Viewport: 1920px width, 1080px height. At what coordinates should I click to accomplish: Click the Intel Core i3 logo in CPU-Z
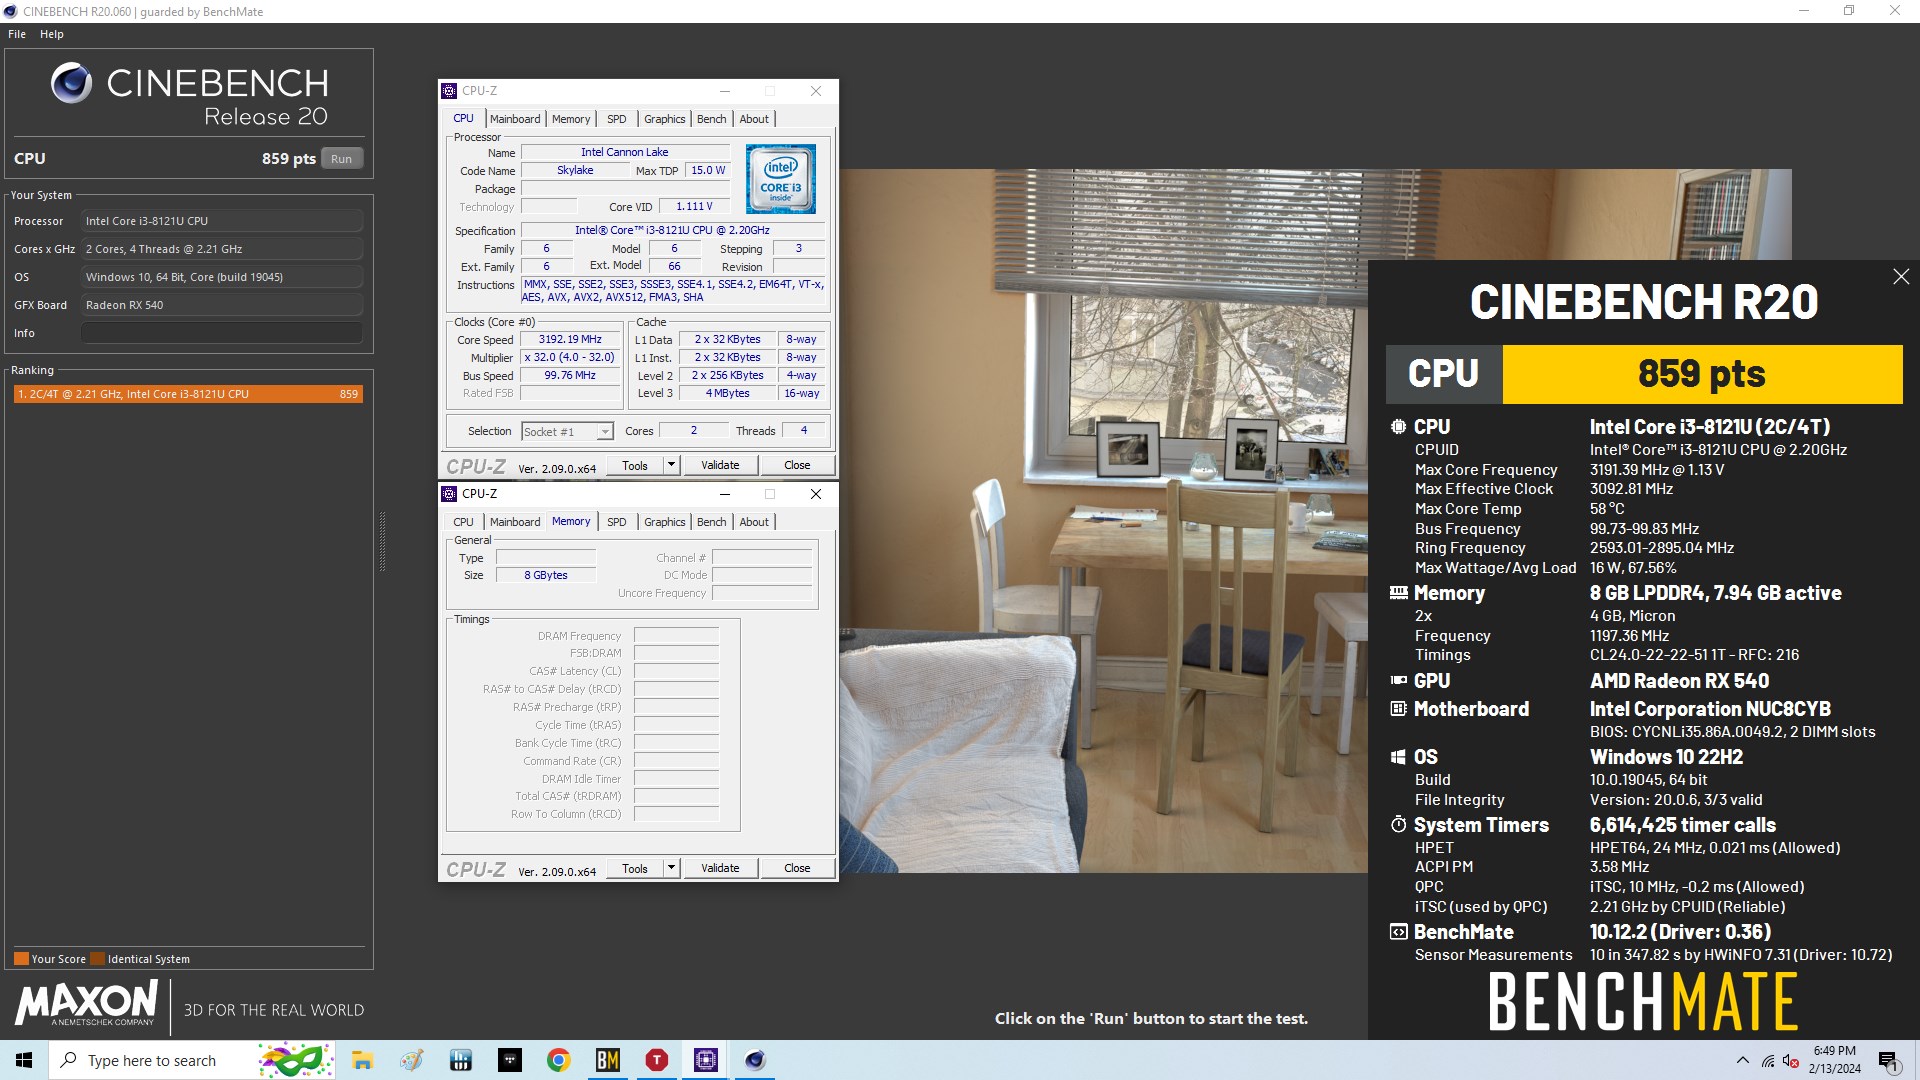click(x=781, y=179)
